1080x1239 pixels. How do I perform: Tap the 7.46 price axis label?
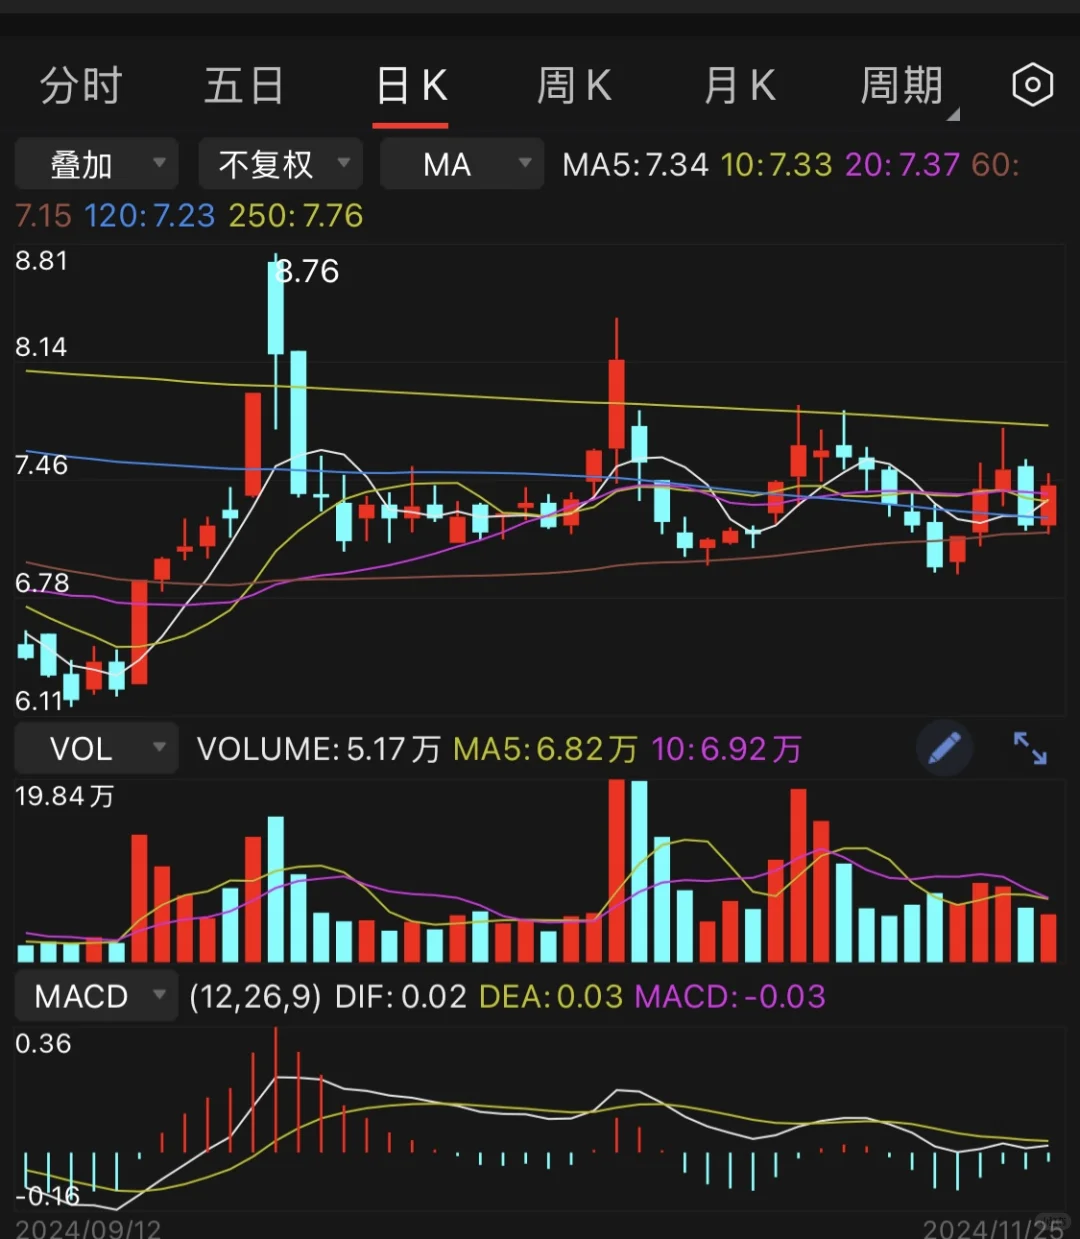pyautogui.click(x=41, y=465)
